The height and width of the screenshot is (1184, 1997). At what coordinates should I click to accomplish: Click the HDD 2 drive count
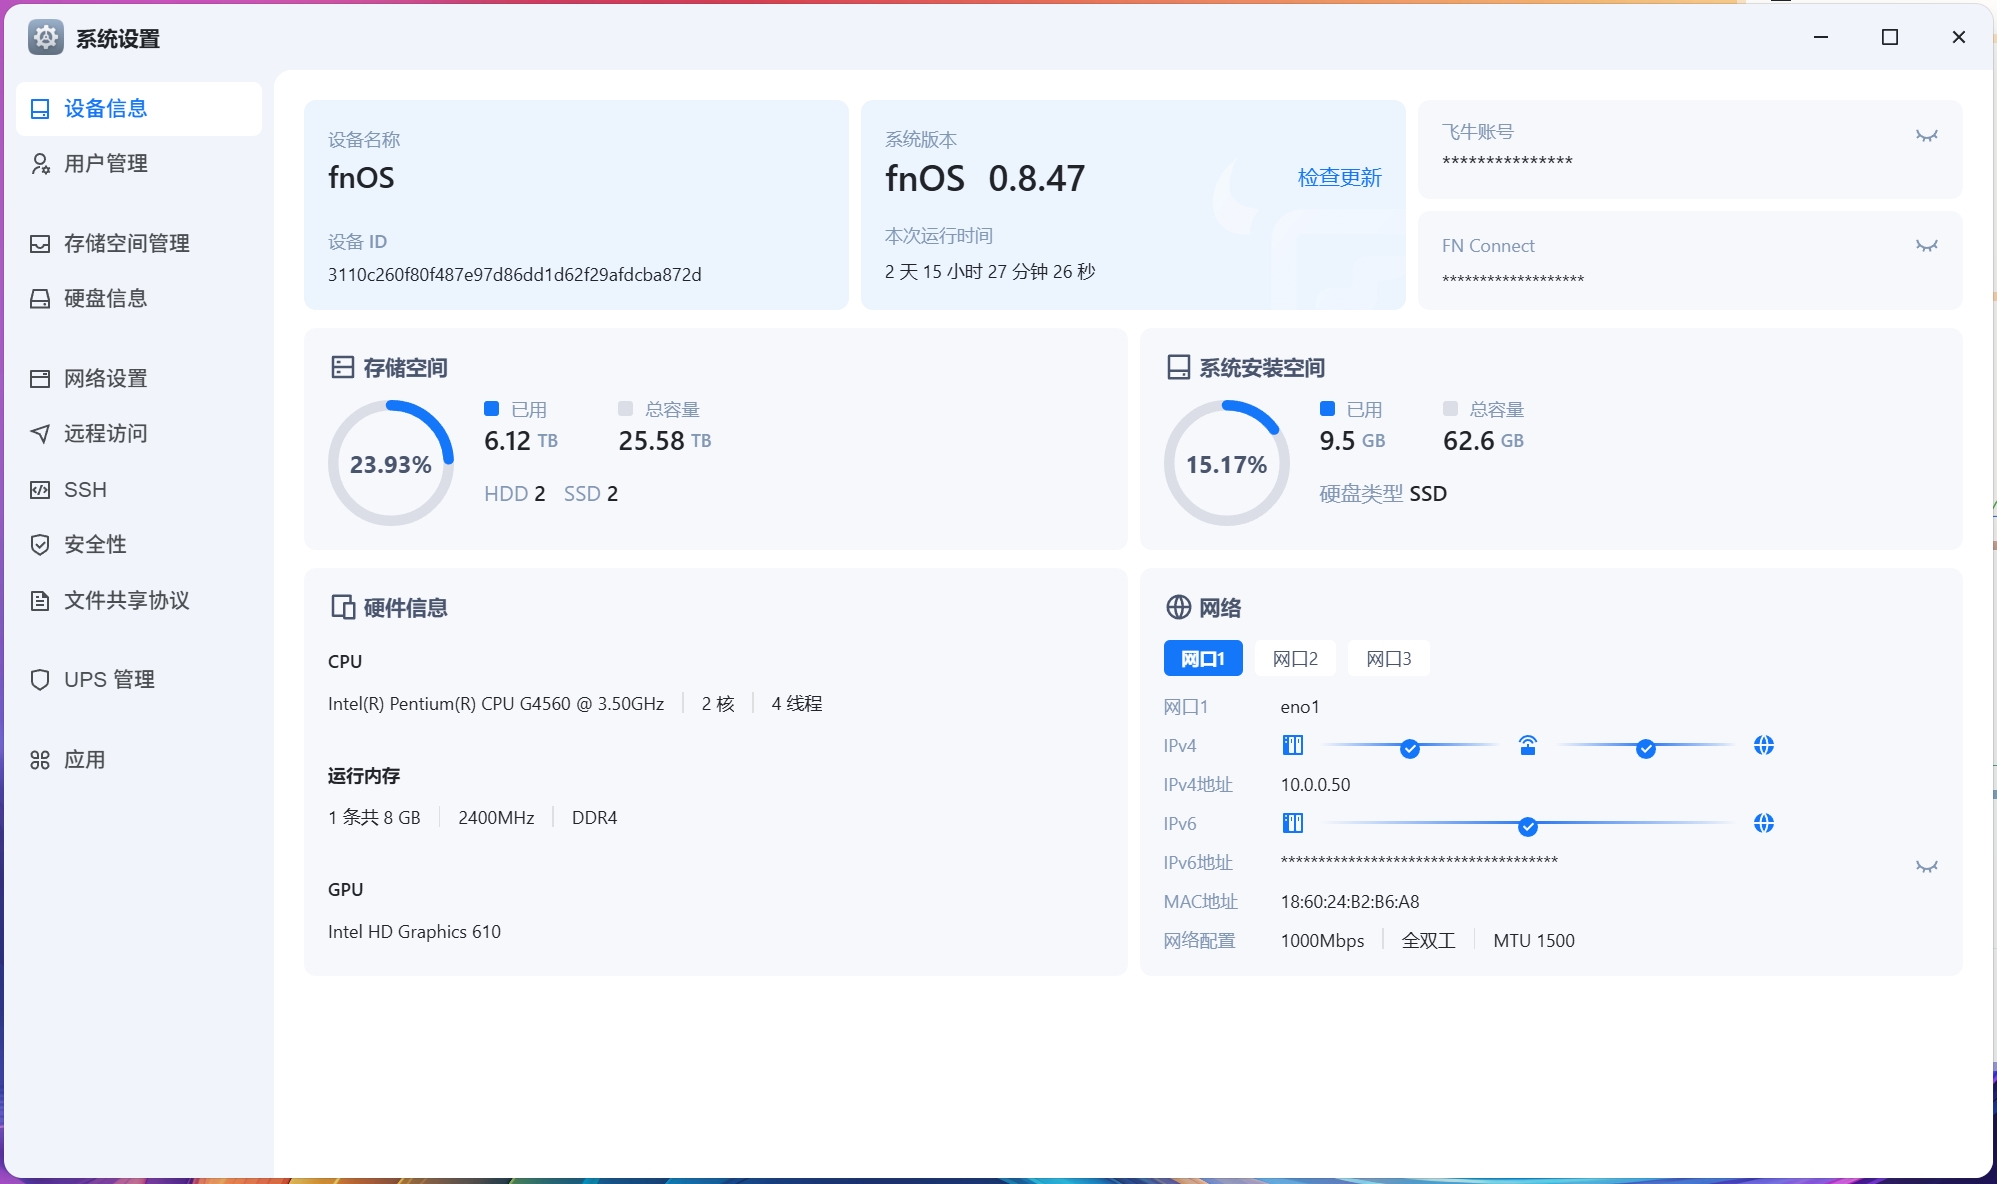515,494
